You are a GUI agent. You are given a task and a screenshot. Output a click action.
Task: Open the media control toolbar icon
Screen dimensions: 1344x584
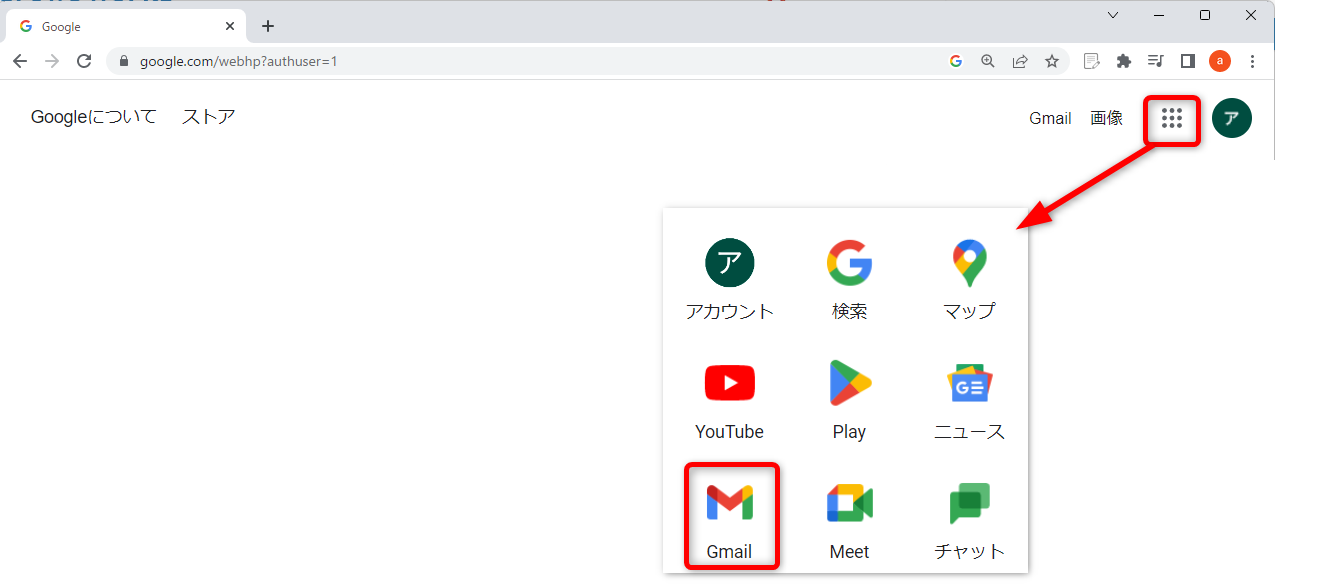1156,61
